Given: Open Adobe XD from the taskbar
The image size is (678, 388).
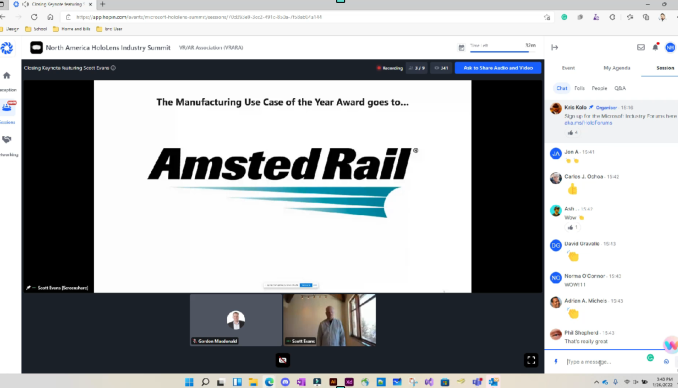Looking at the screenshot, I should click(x=349, y=382).
